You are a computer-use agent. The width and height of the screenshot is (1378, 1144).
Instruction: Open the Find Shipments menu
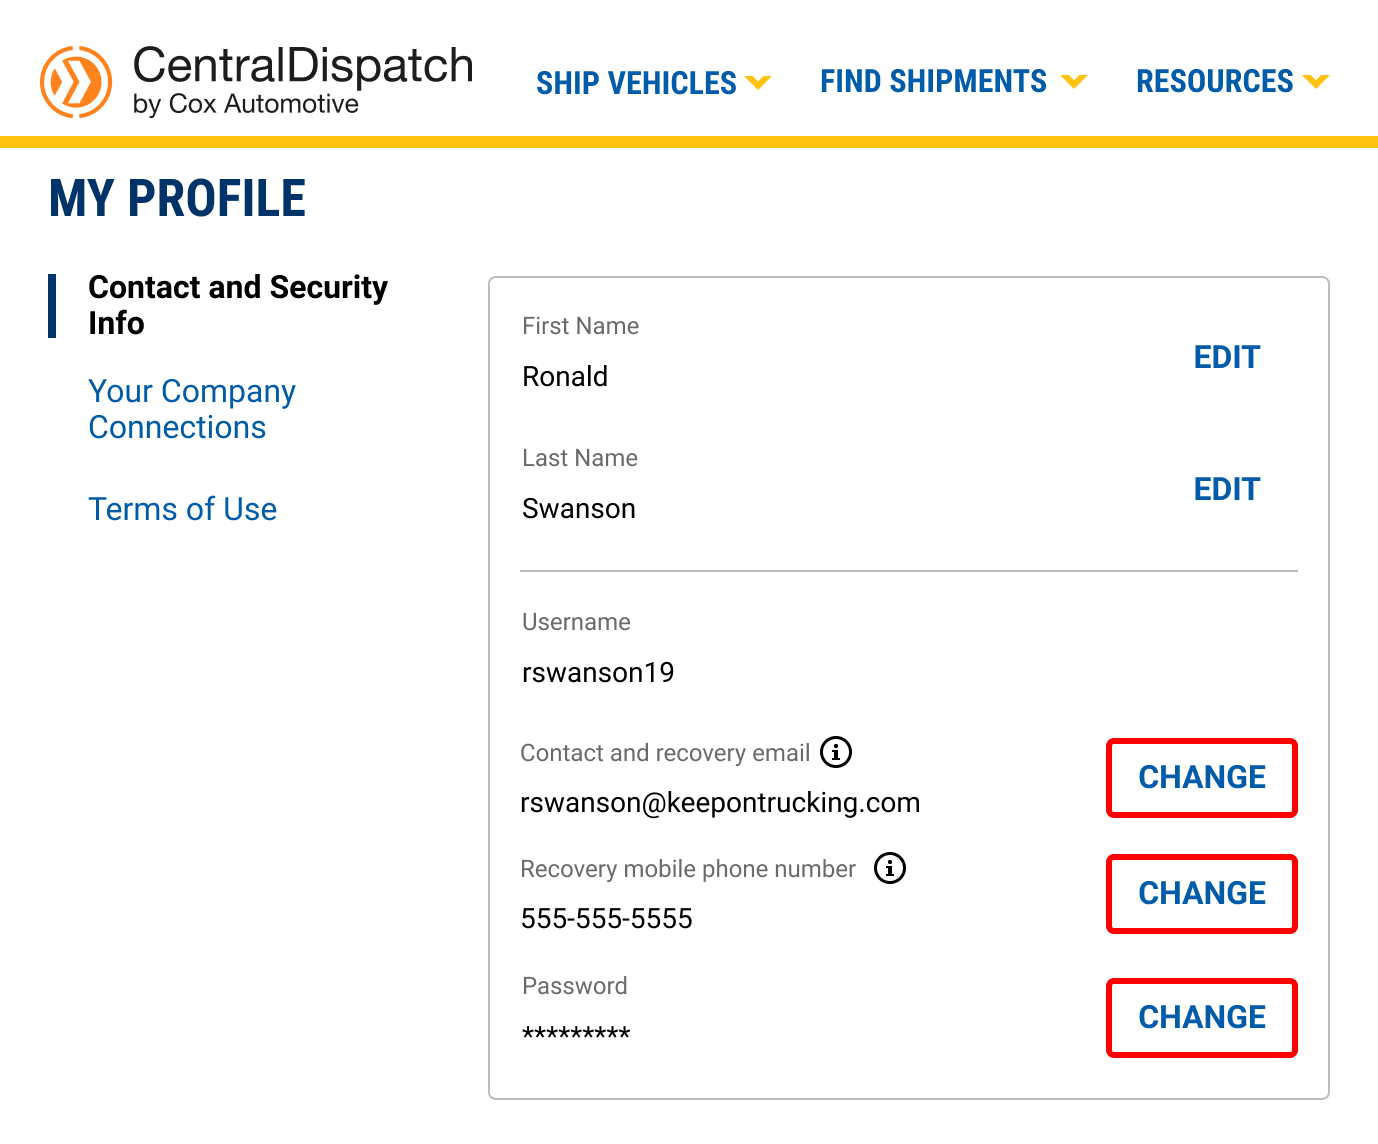933,82
